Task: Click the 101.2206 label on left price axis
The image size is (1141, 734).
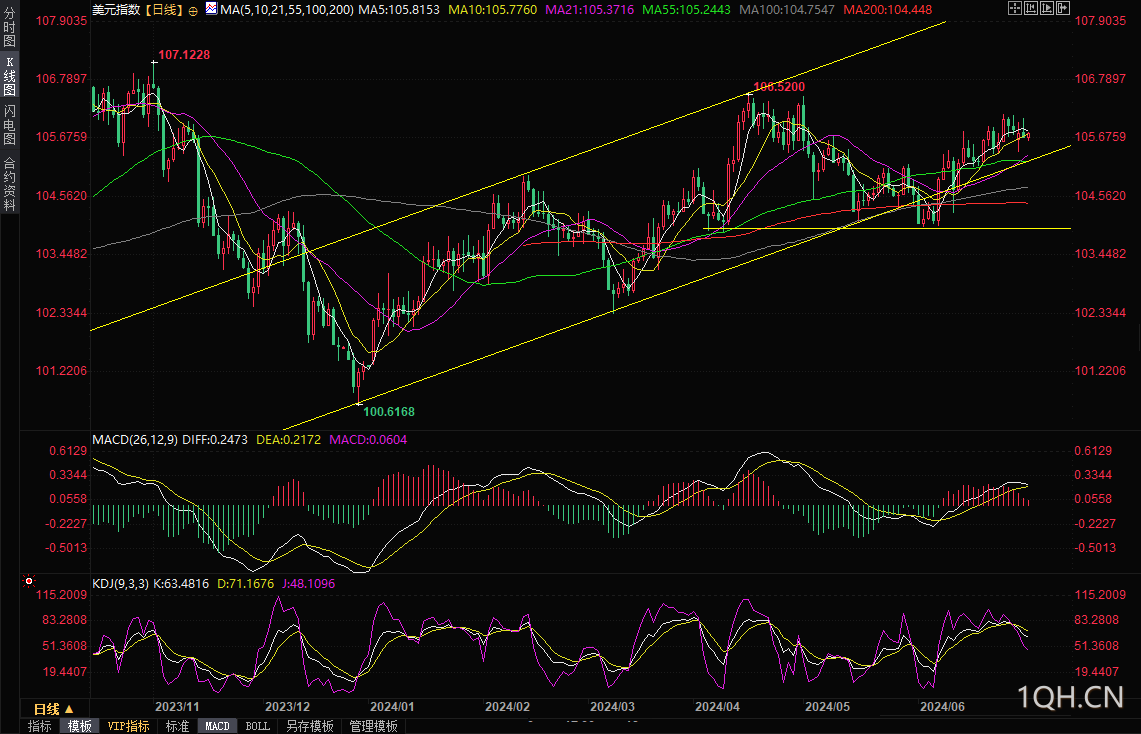Action: point(62,371)
